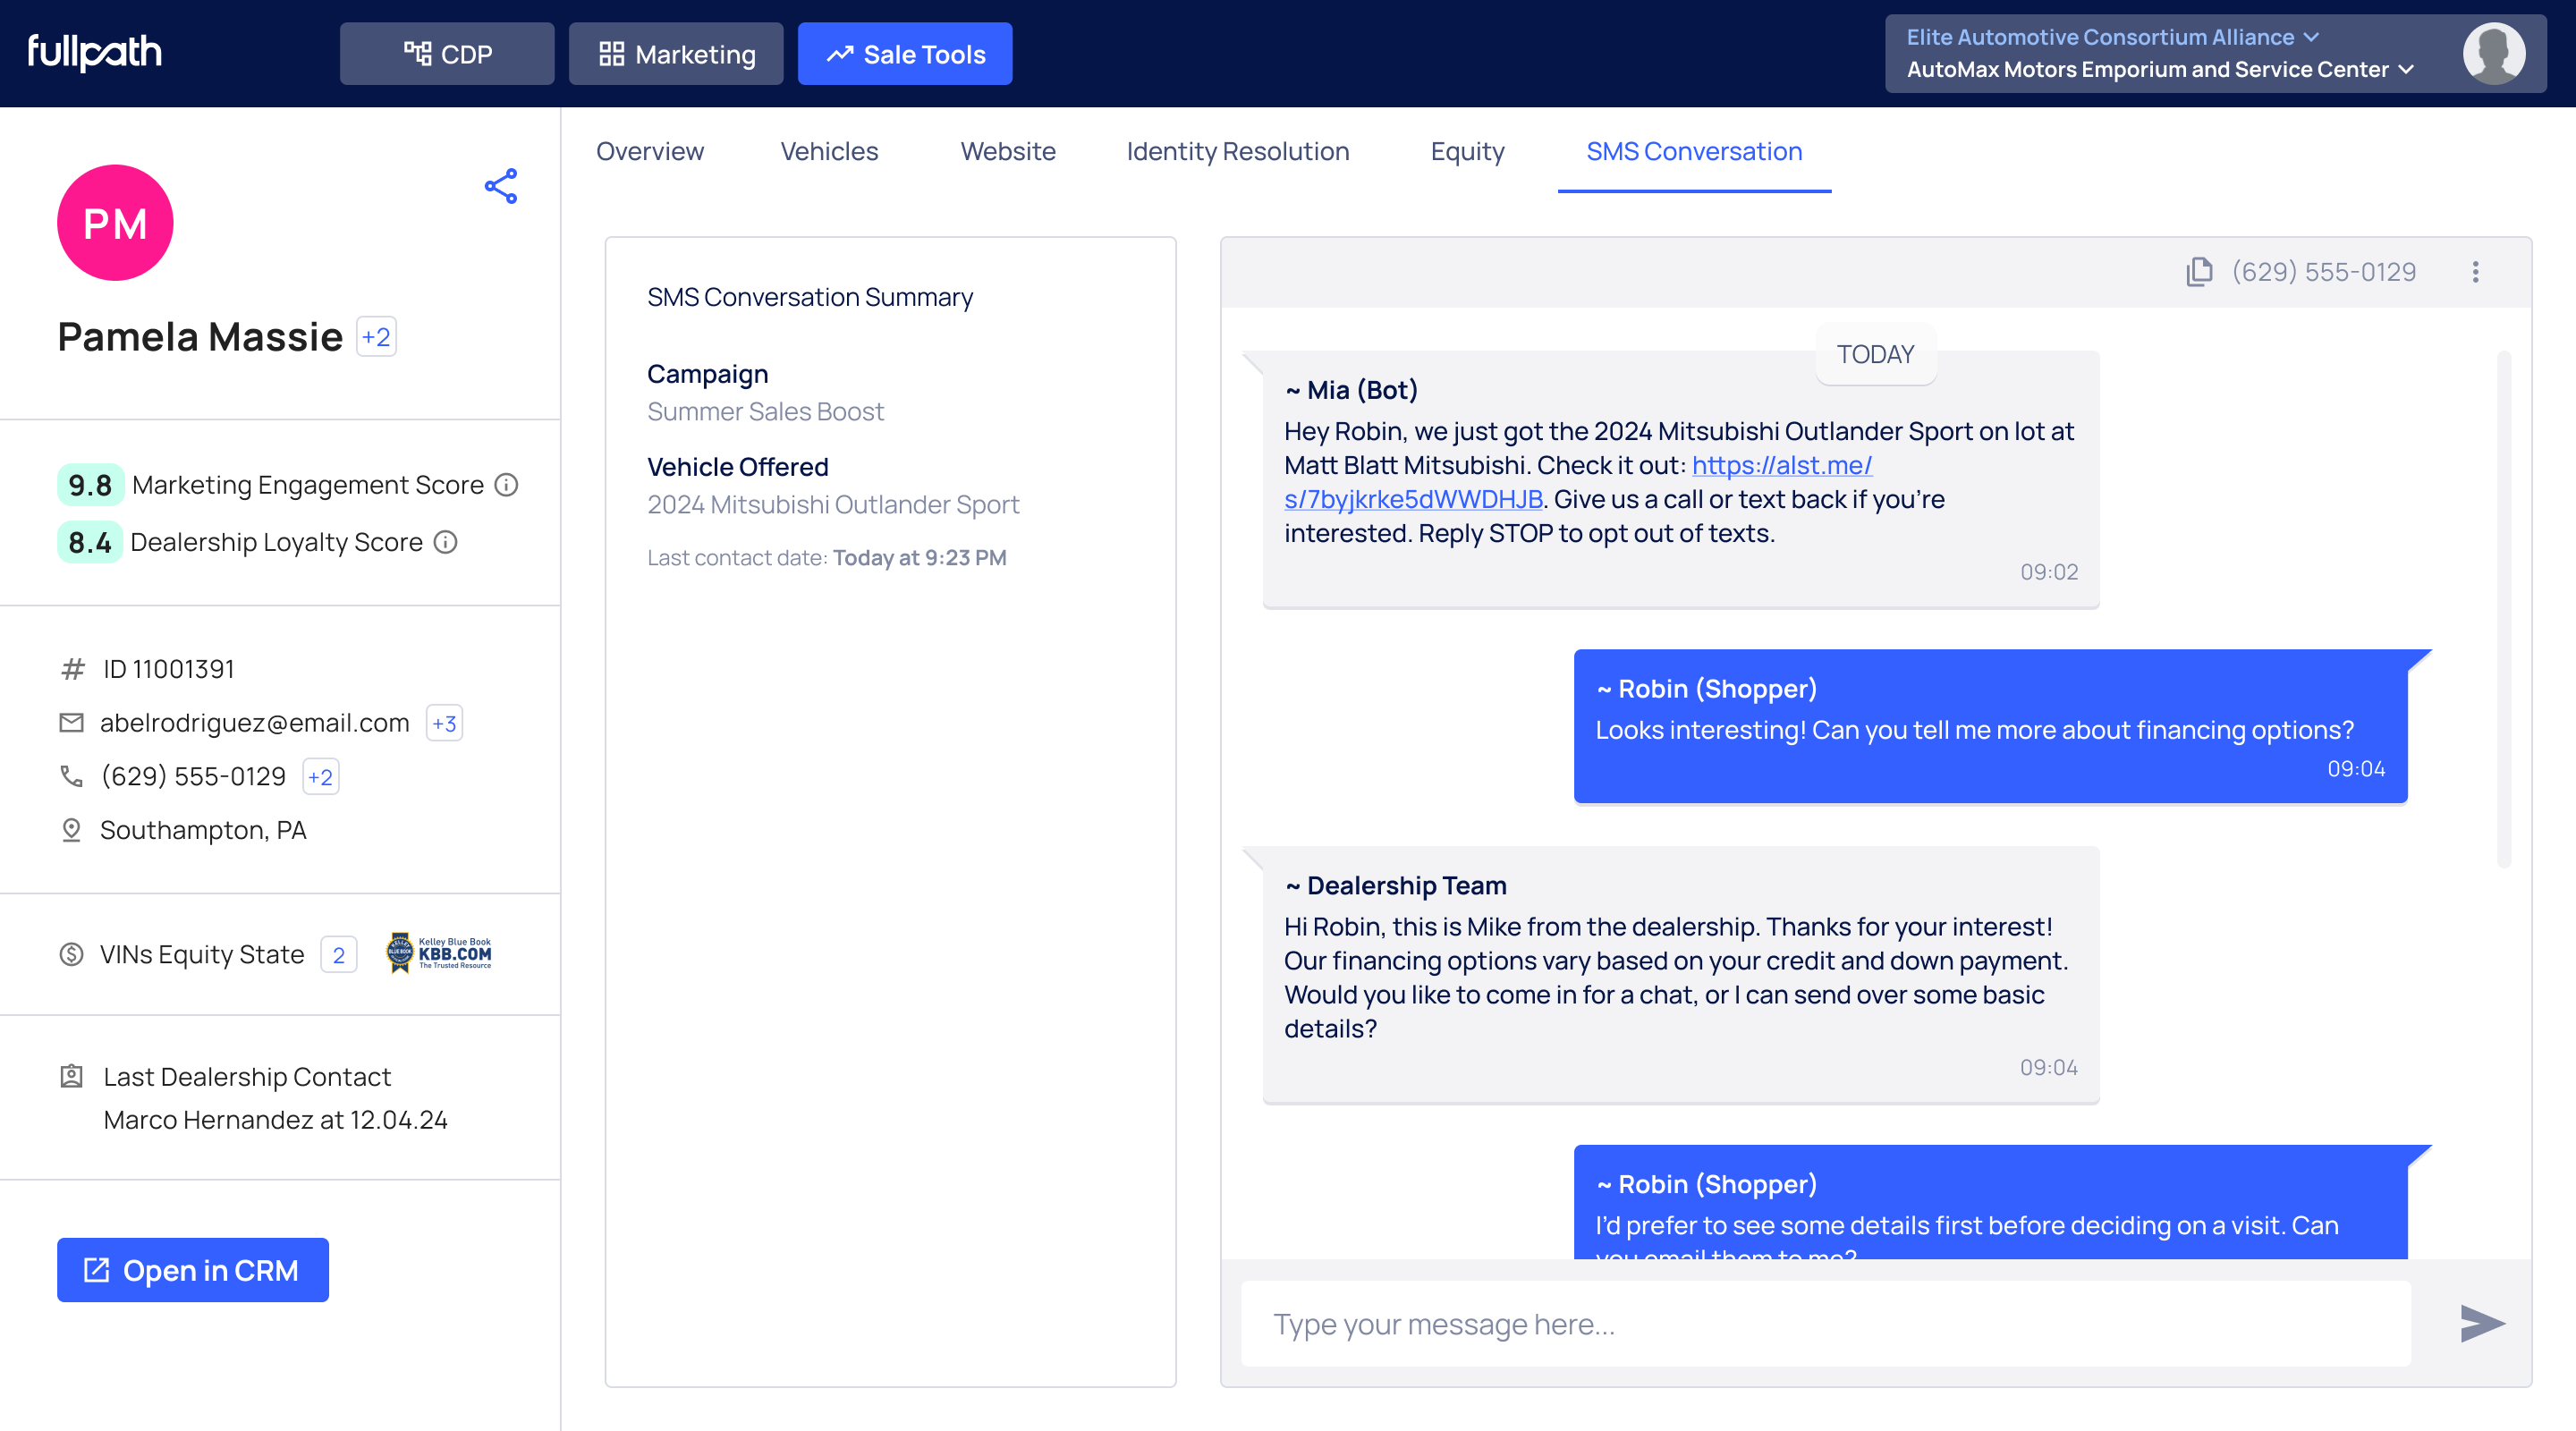Click the send message arrow icon

point(2481,1324)
